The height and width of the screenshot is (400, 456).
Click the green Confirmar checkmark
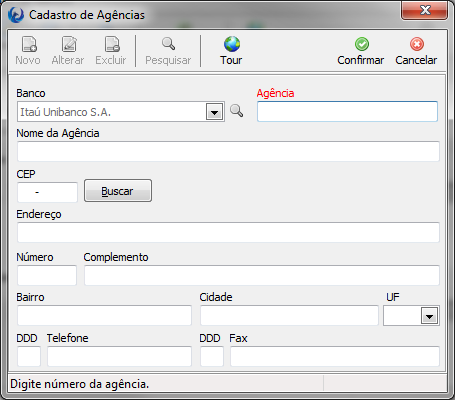tap(362, 44)
